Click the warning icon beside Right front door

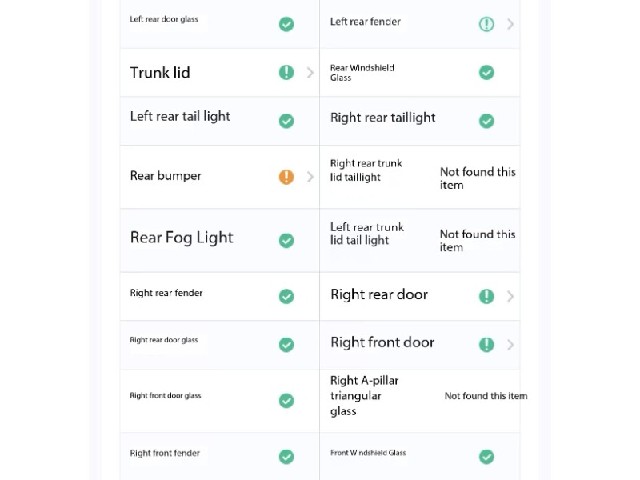[486, 344]
